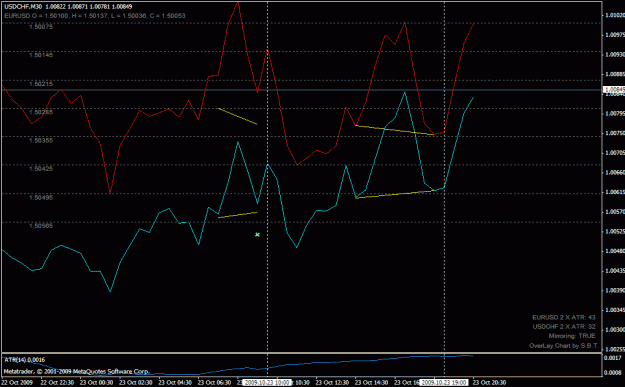Screen dimensions: 625x387
Task: Click the 1.00390 price axis label
Action: point(615,291)
